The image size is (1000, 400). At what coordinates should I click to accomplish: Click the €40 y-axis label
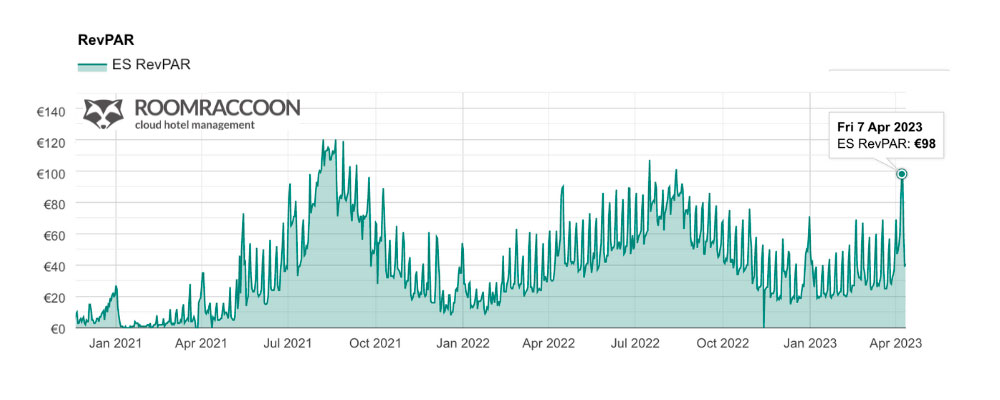point(54,266)
